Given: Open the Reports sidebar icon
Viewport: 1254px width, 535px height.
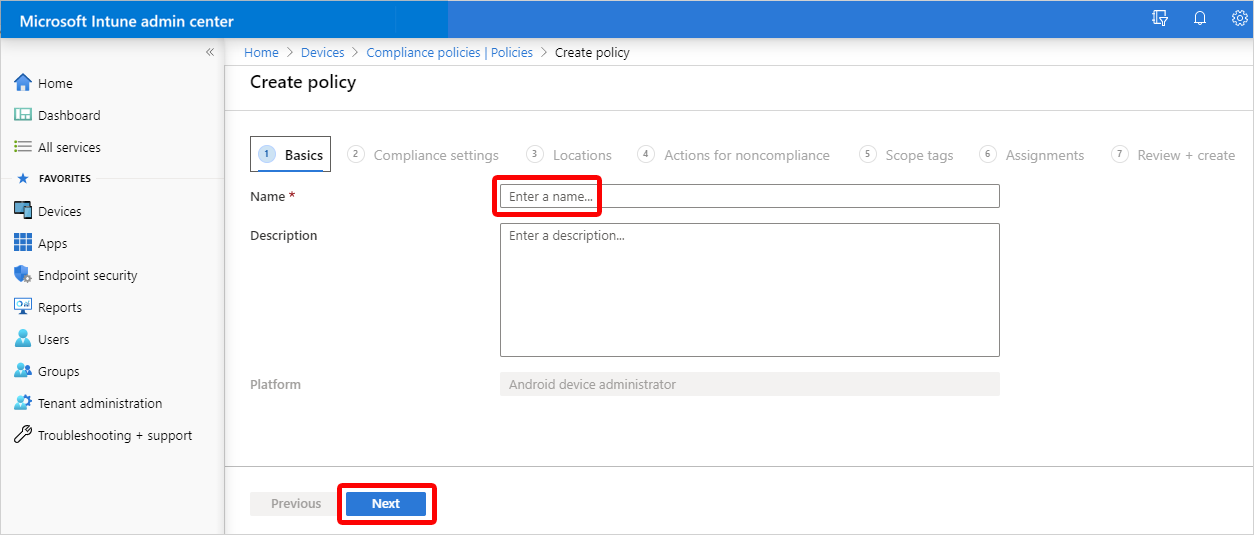Looking at the screenshot, I should (23, 307).
